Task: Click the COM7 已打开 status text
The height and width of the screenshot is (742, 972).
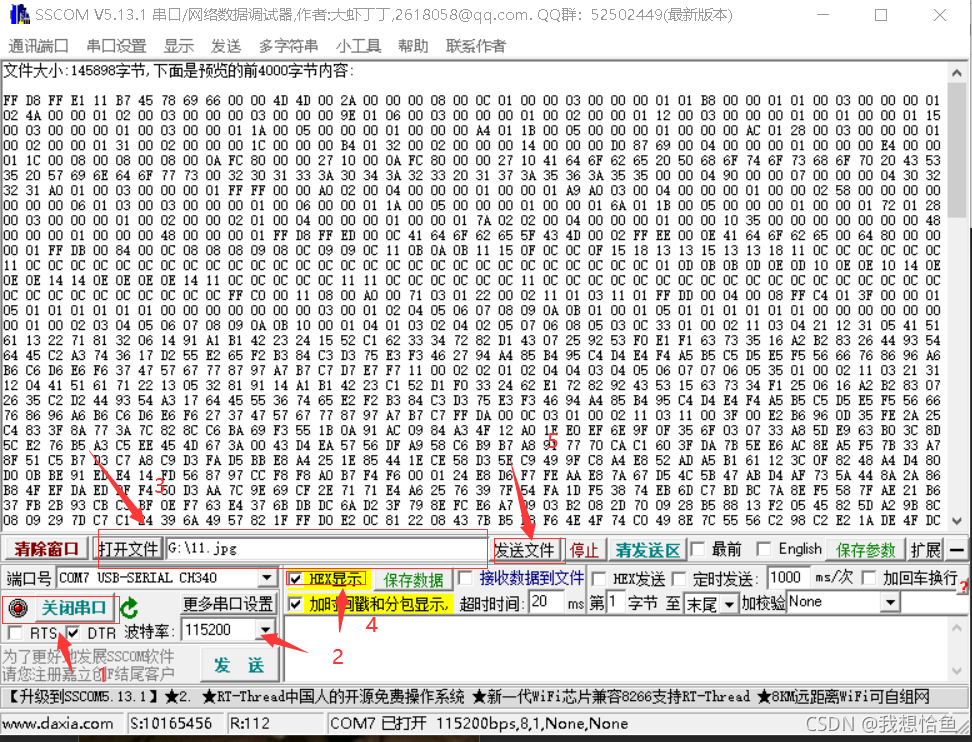Action: point(478,723)
